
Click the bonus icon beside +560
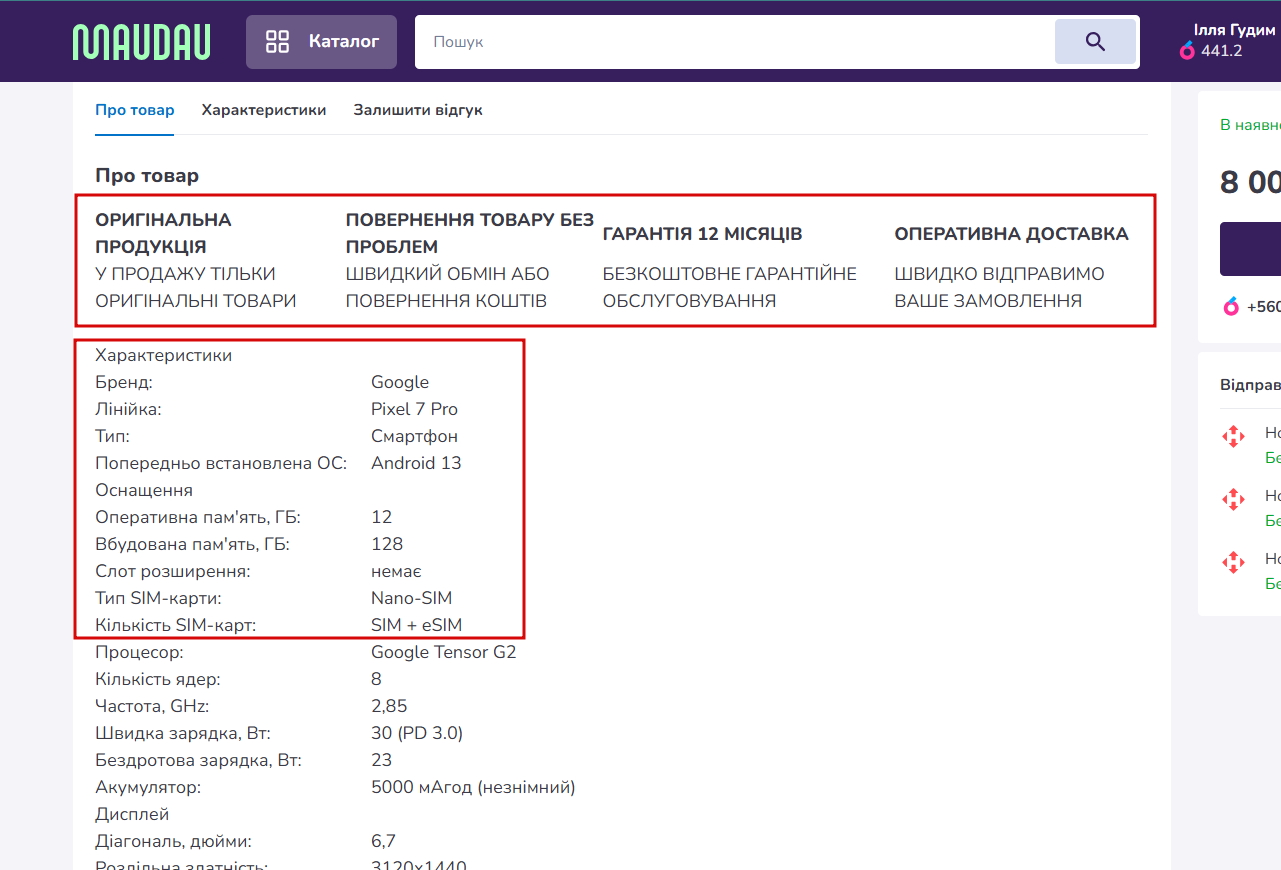[x=1231, y=307]
